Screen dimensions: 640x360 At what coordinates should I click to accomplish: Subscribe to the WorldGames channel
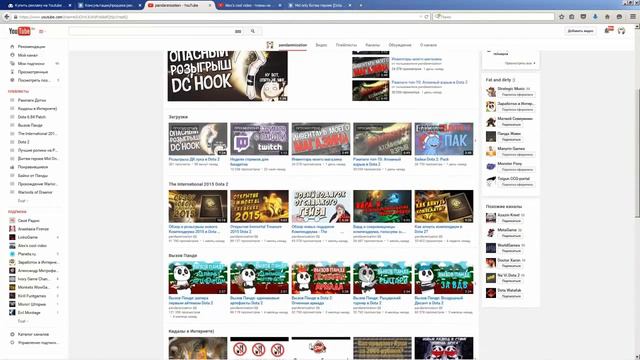511,251
